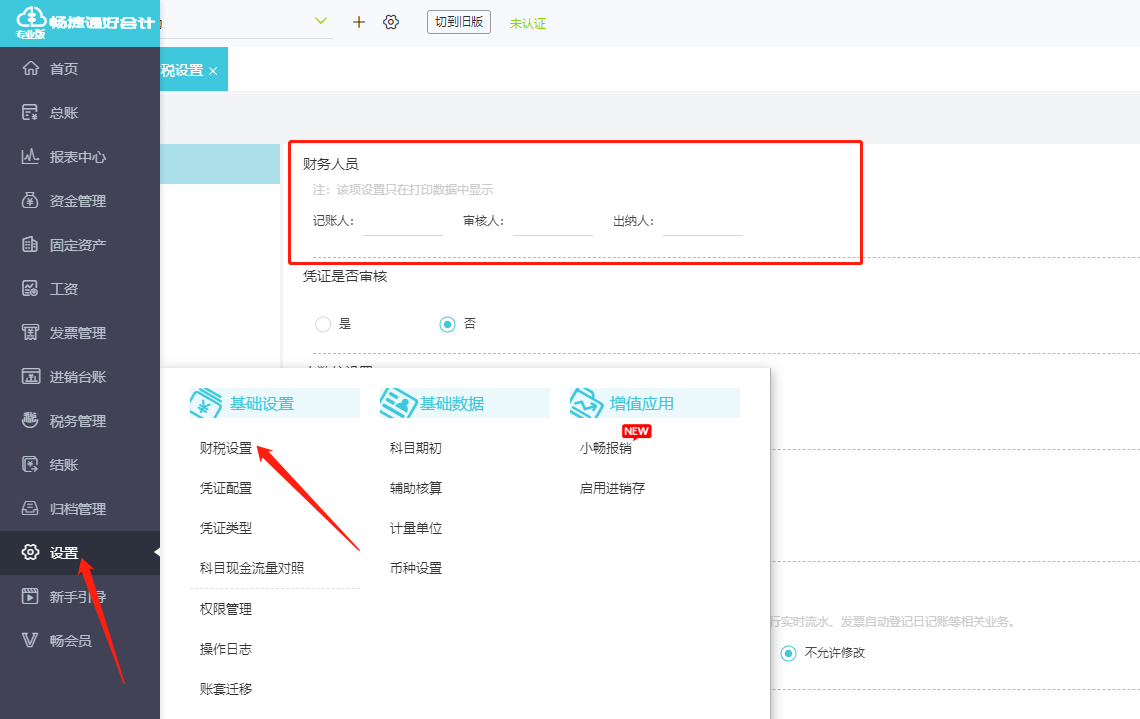Open the 新手引导 play icon
Viewport: 1140px width, 719px height.
click(x=31, y=597)
